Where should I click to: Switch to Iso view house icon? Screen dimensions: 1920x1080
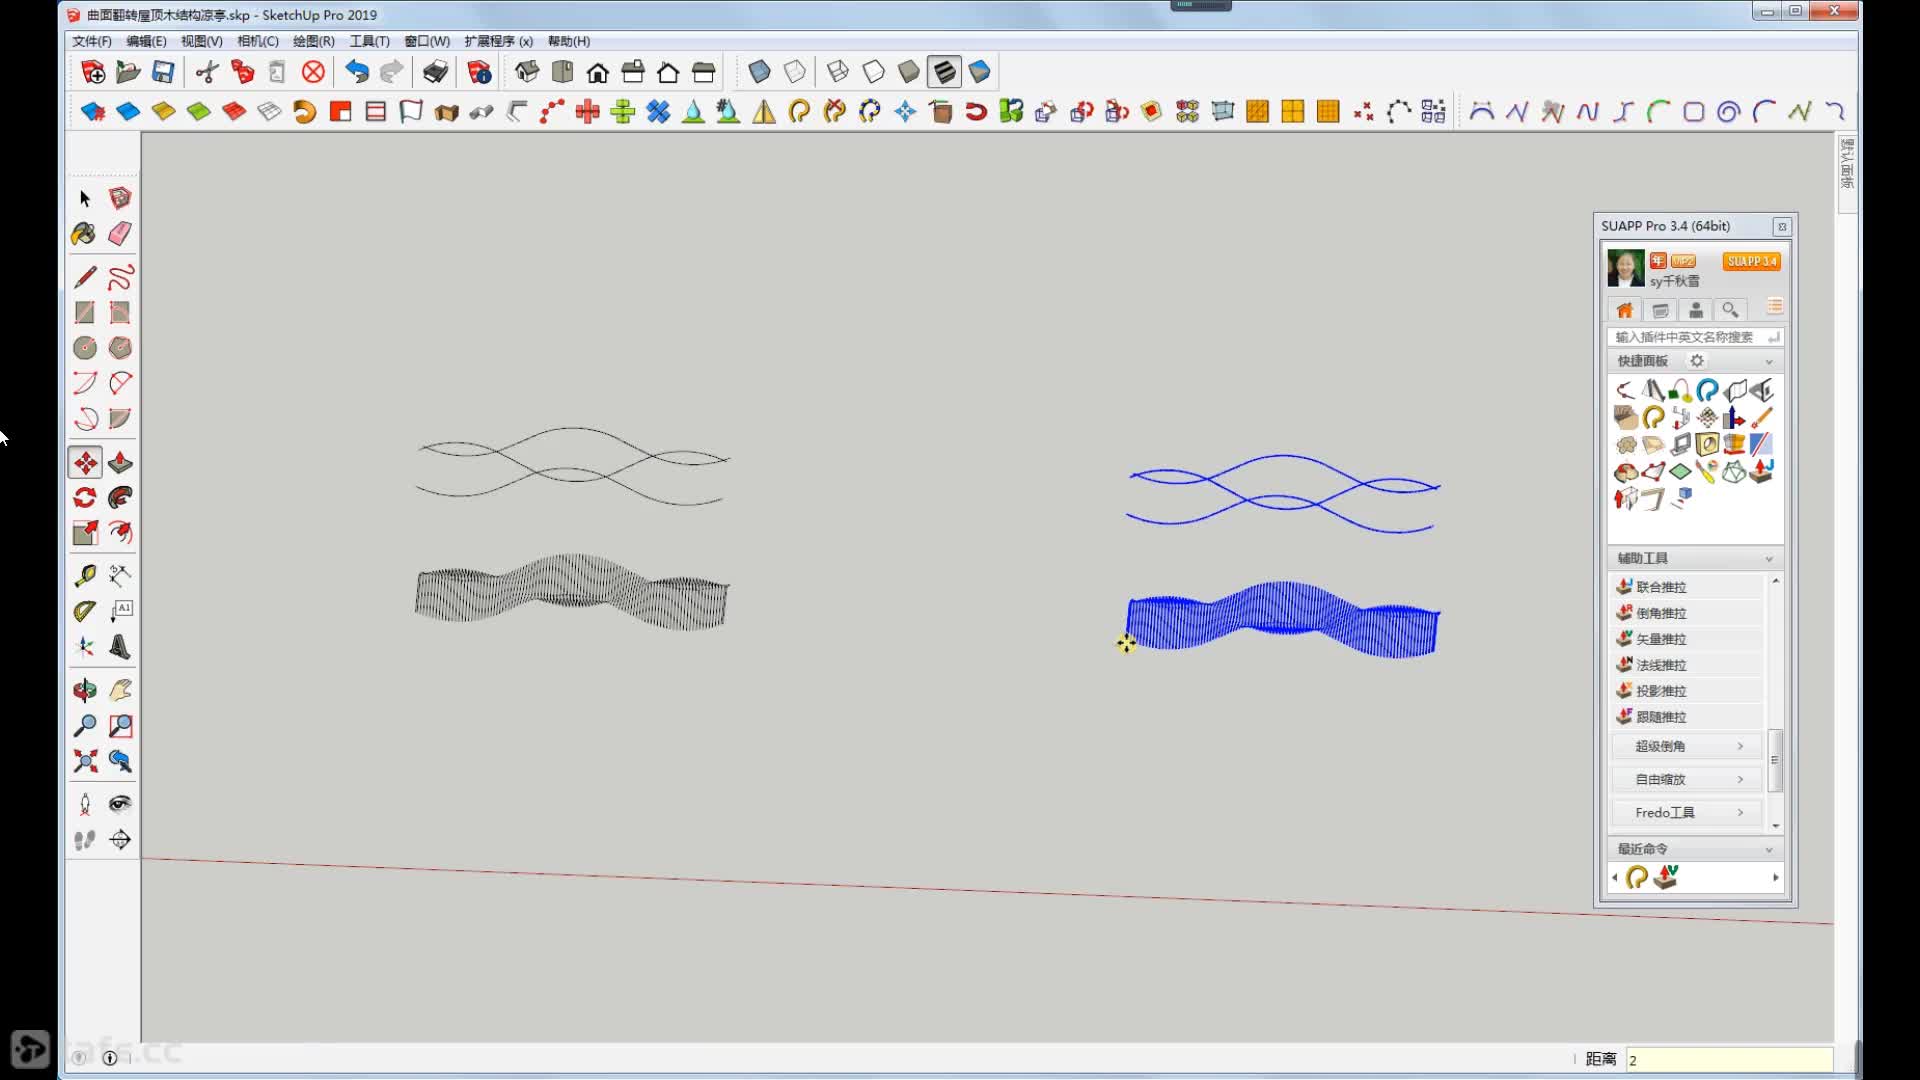(x=527, y=72)
